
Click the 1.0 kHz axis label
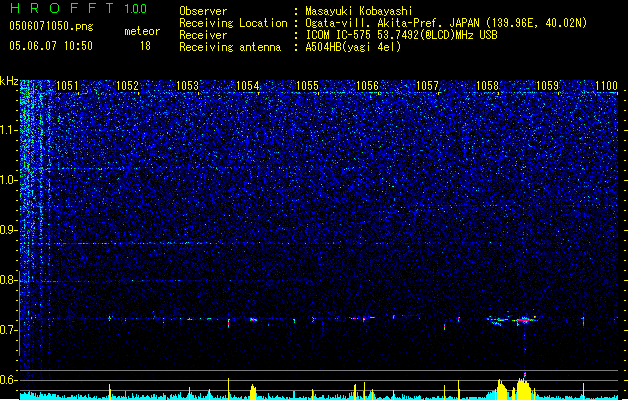pos(9,181)
